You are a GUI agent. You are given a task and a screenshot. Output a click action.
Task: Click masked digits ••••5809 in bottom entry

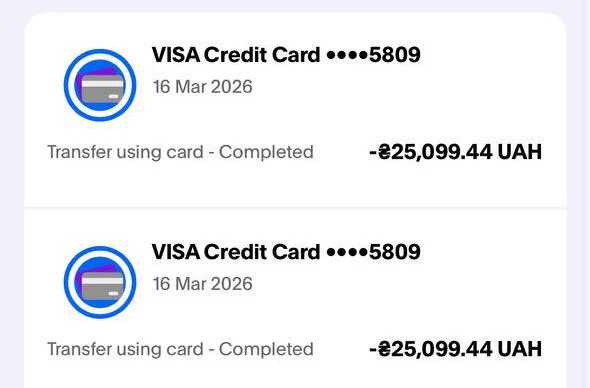(374, 252)
